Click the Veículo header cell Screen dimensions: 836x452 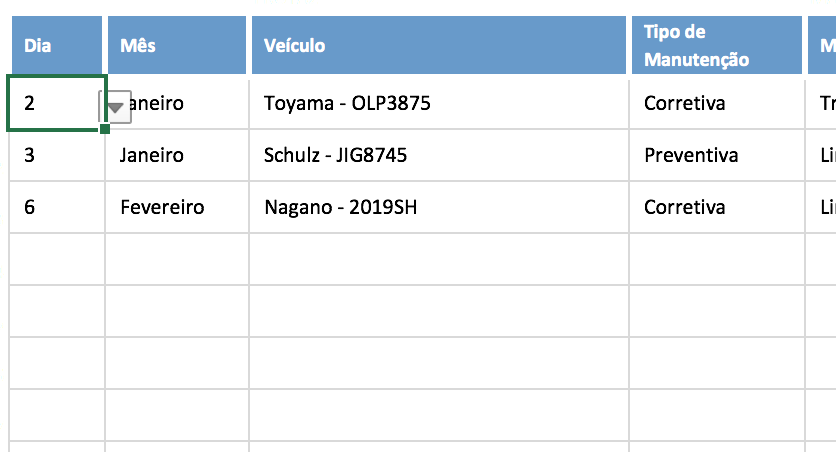(x=438, y=46)
